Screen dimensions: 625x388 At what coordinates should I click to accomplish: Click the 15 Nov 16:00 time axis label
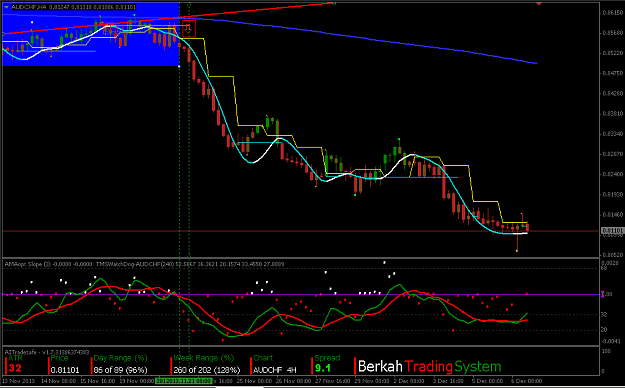point(98,381)
